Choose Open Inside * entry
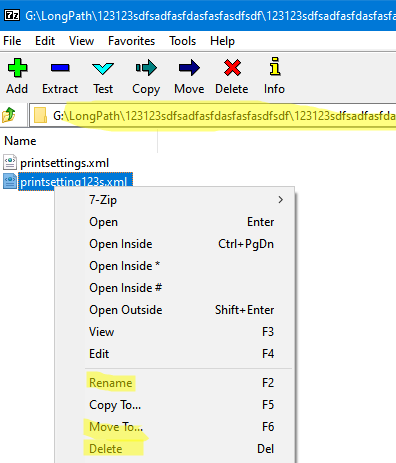The width and height of the screenshot is (396, 463). [x=174, y=266]
